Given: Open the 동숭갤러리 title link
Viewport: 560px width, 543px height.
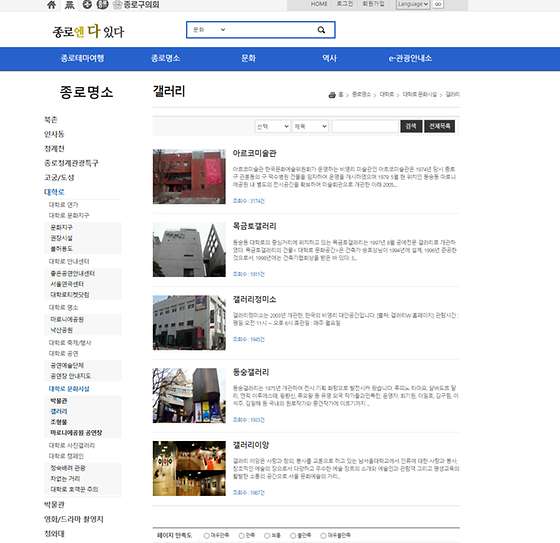Looking at the screenshot, I should click(x=251, y=372).
